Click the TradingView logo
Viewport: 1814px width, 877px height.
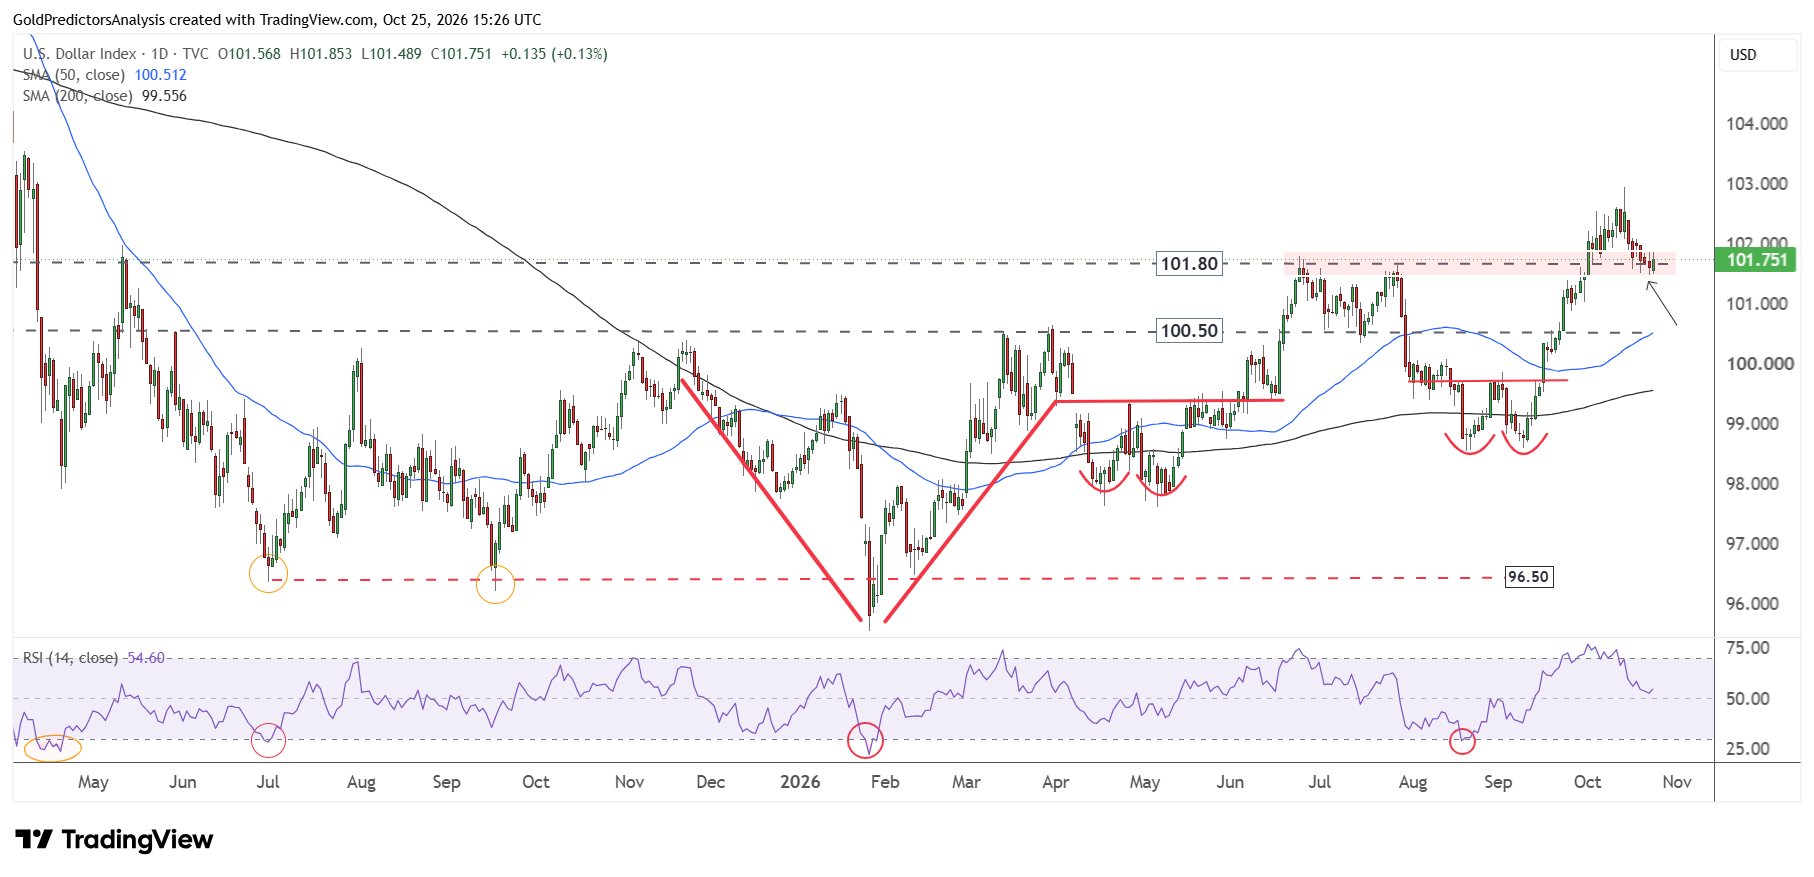pyautogui.click(x=114, y=839)
